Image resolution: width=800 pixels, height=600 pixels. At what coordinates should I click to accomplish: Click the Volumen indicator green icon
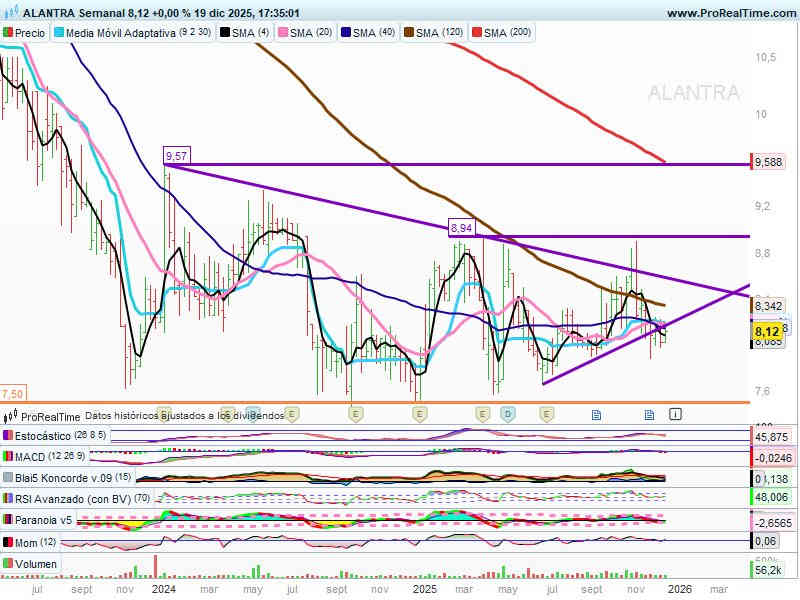[x=9, y=564]
